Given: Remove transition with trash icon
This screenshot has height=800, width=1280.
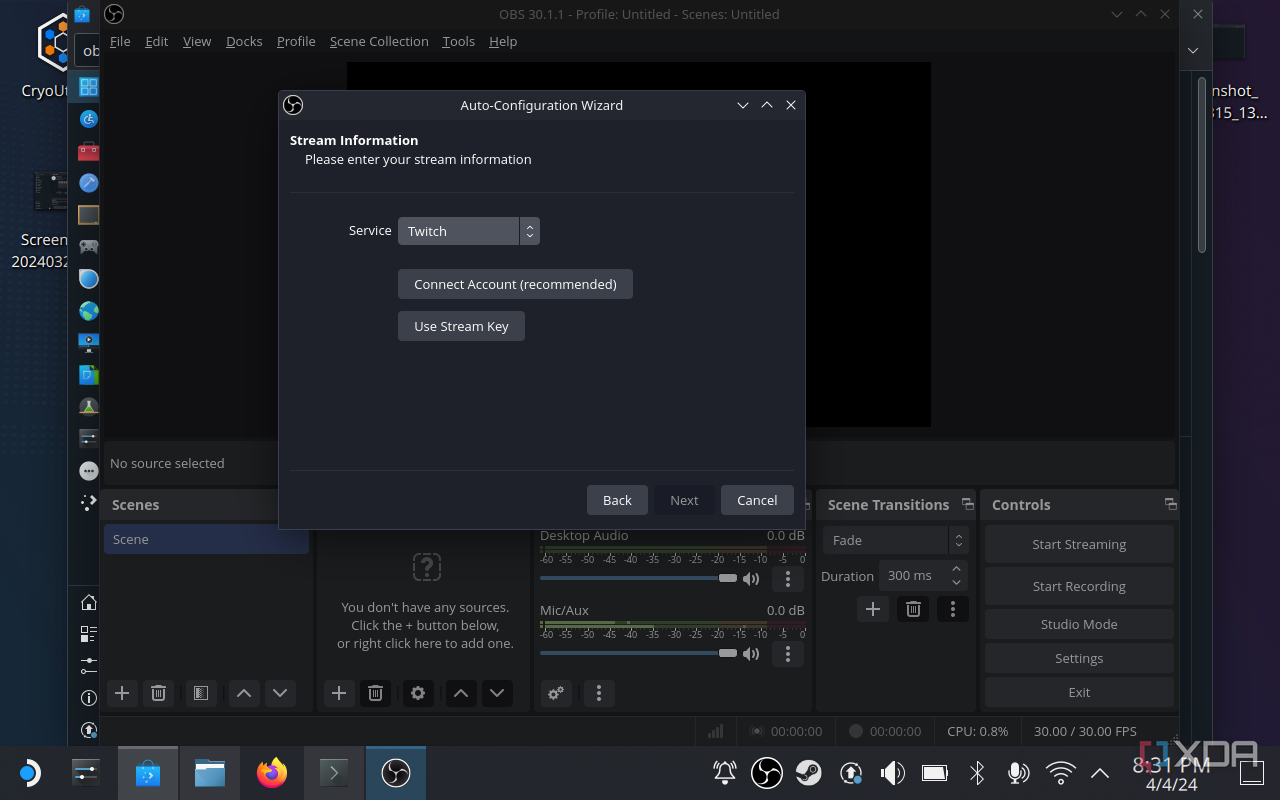Looking at the screenshot, I should pyautogui.click(x=913, y=609).
